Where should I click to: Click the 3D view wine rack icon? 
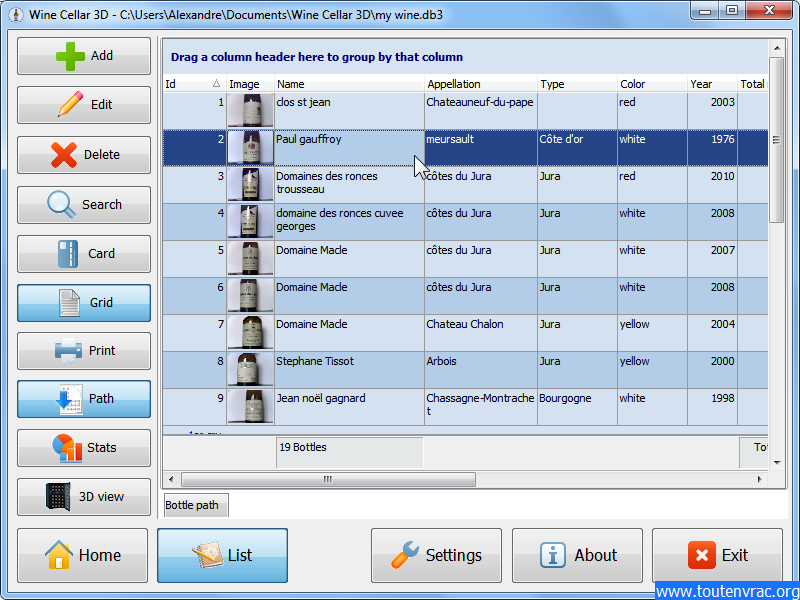pyautogui.click(x=58, y=497)
